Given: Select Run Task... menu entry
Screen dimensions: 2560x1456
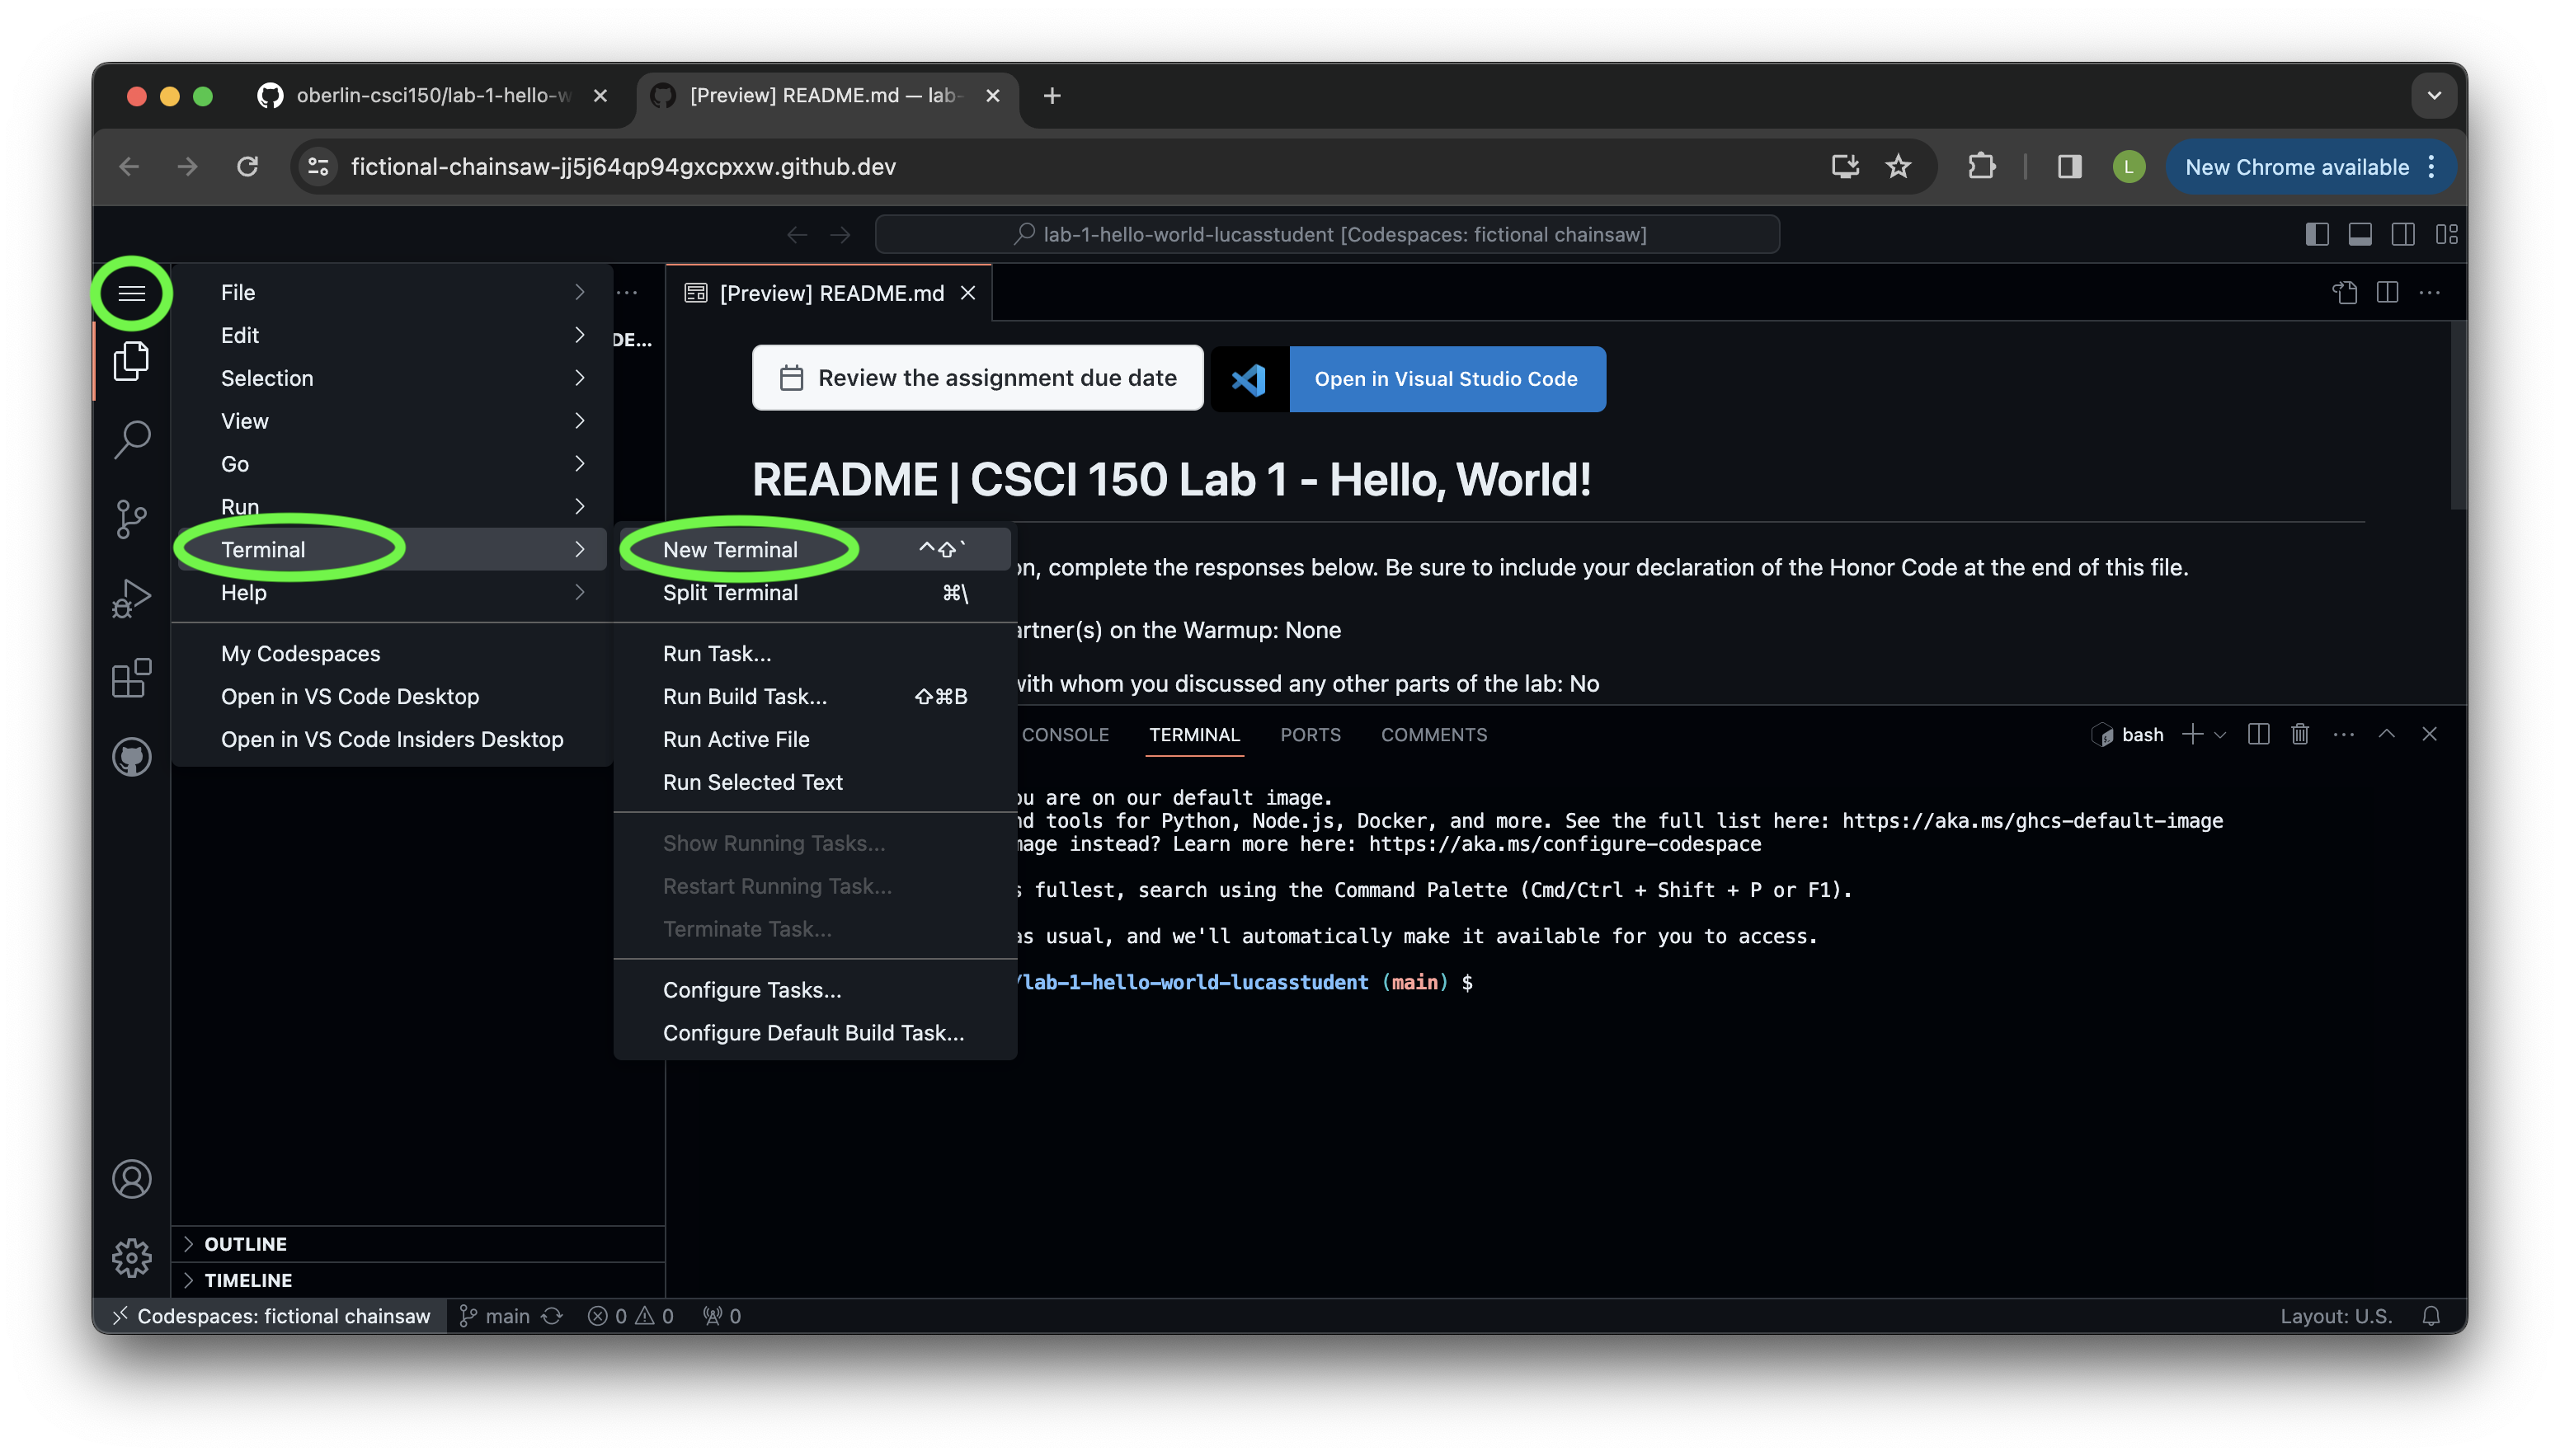Looking at the screenshot, I should pyautogui.click(x=814, y=654).
